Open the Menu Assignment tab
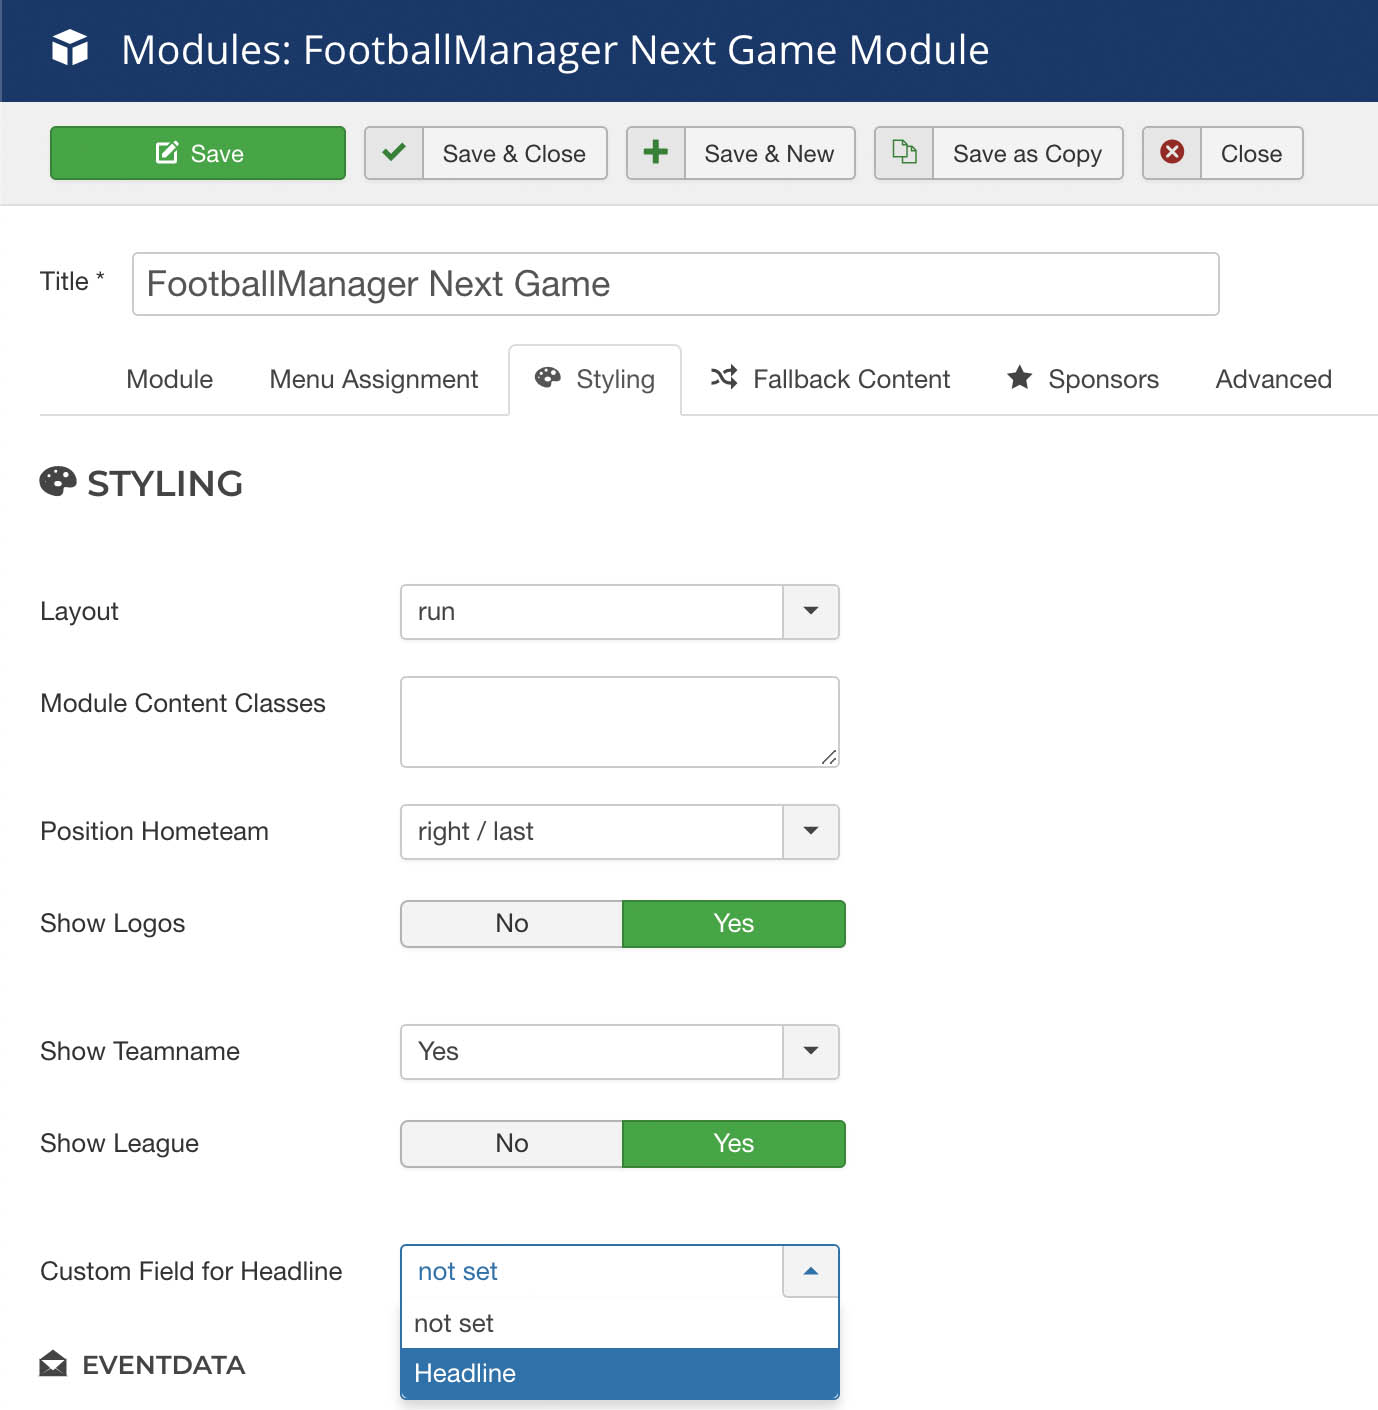Image resolution: width=1378 pixels, height=1410 pixels. point(374,379)
